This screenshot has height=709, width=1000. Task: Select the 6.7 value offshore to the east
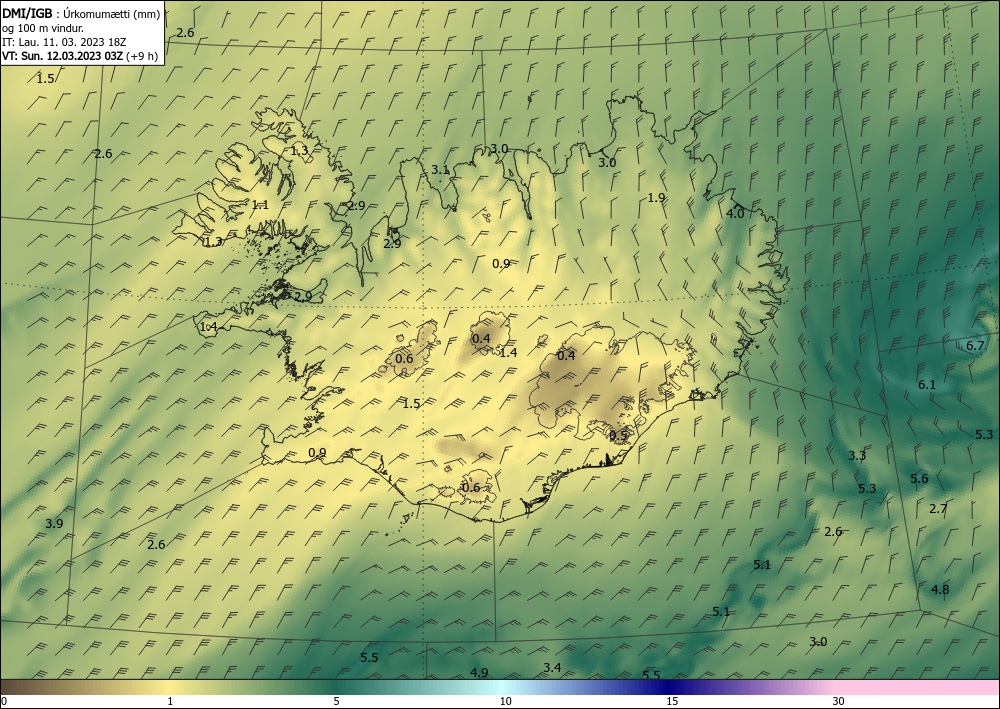[975, 346]
